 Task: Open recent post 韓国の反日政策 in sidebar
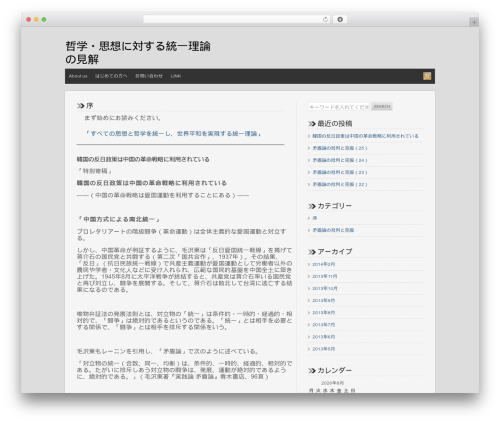pos(365,136)
